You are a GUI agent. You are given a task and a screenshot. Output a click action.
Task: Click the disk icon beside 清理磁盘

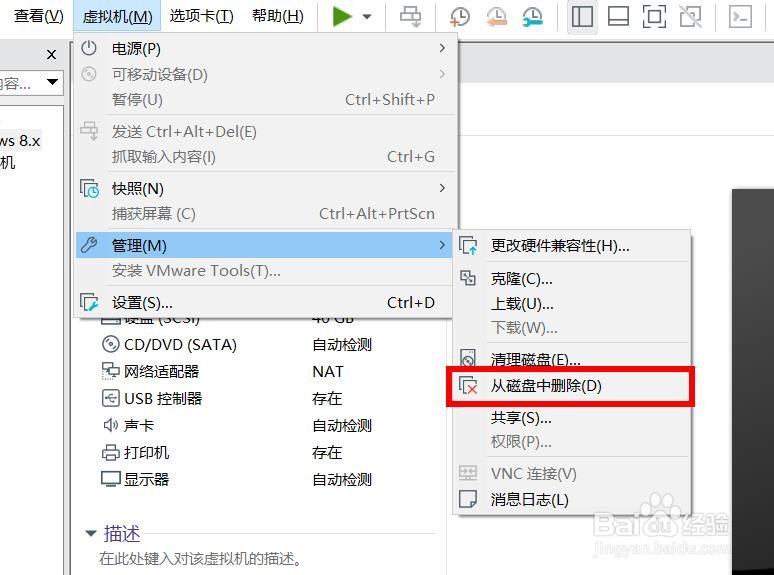tap(467, 358)
